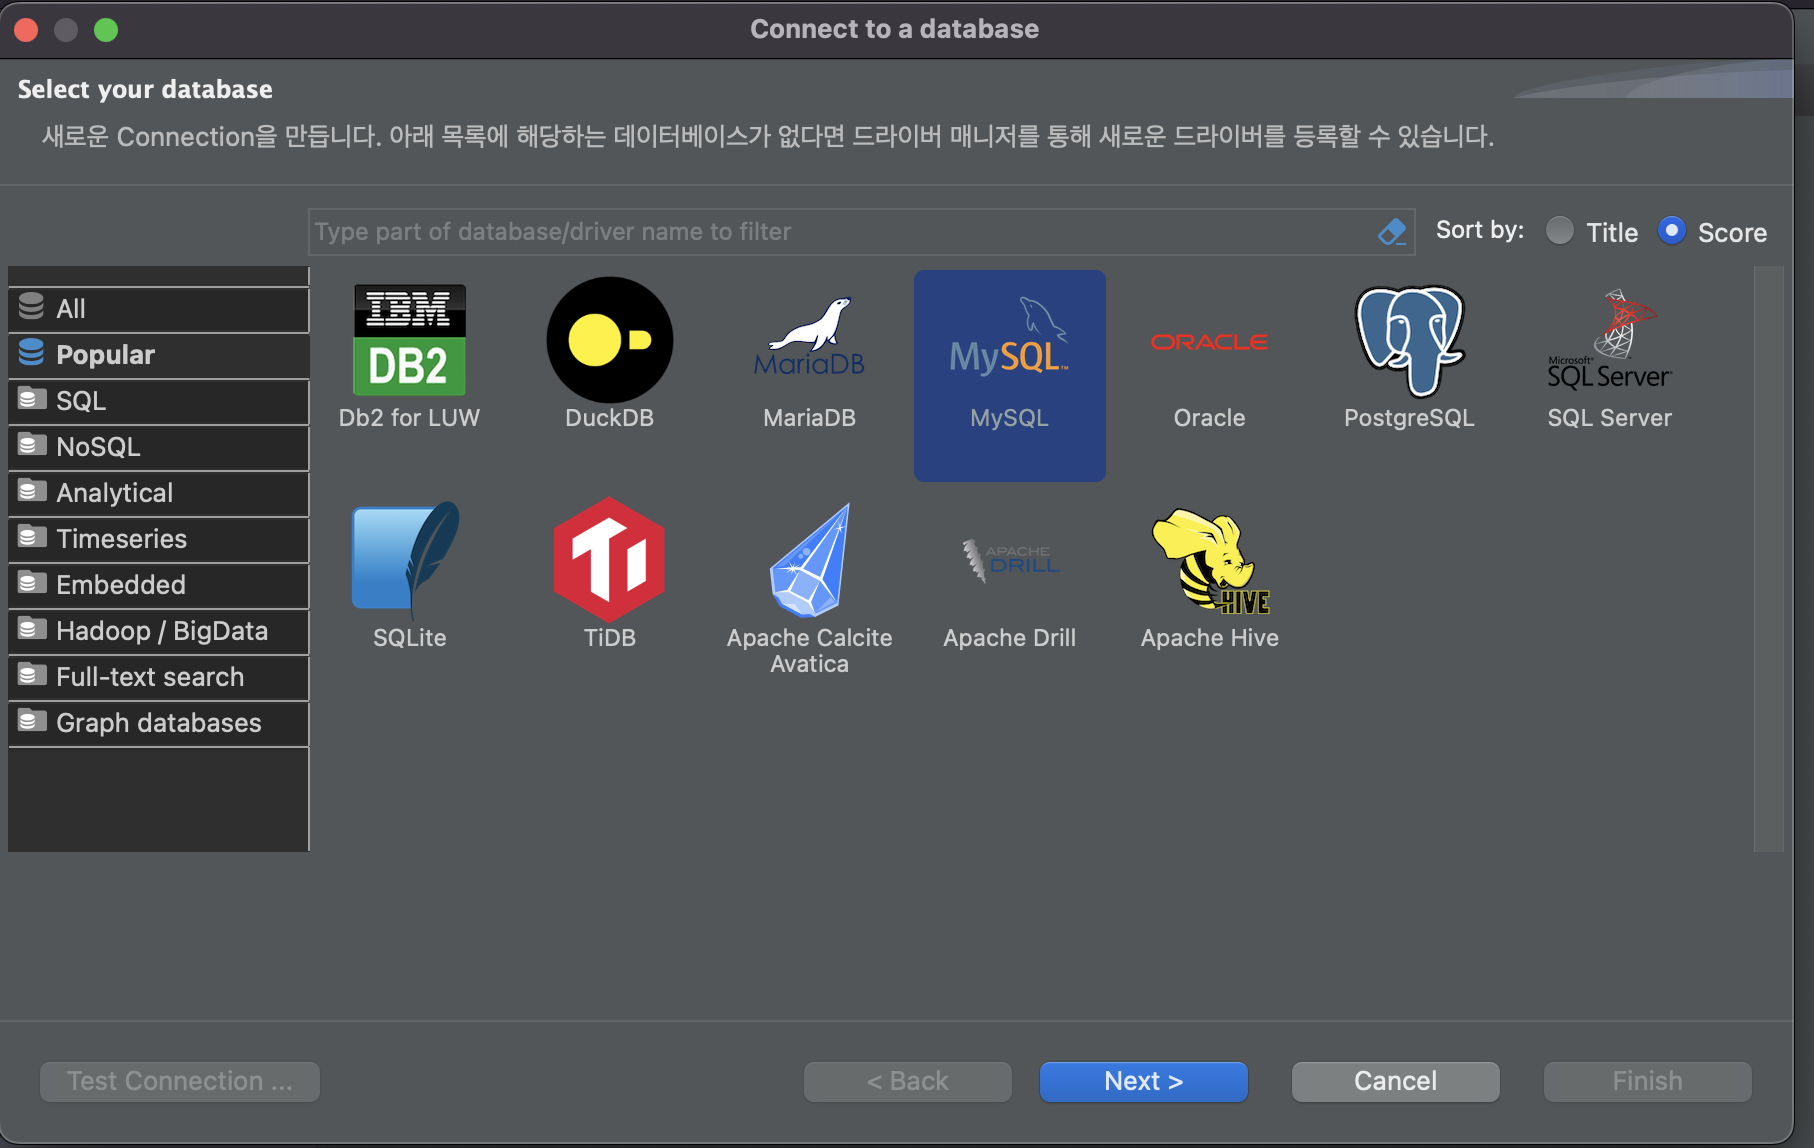This screenshot has width=1814, height=1148.
Task: Click Test Connection ... button
Action: (x=180, y=1081)
